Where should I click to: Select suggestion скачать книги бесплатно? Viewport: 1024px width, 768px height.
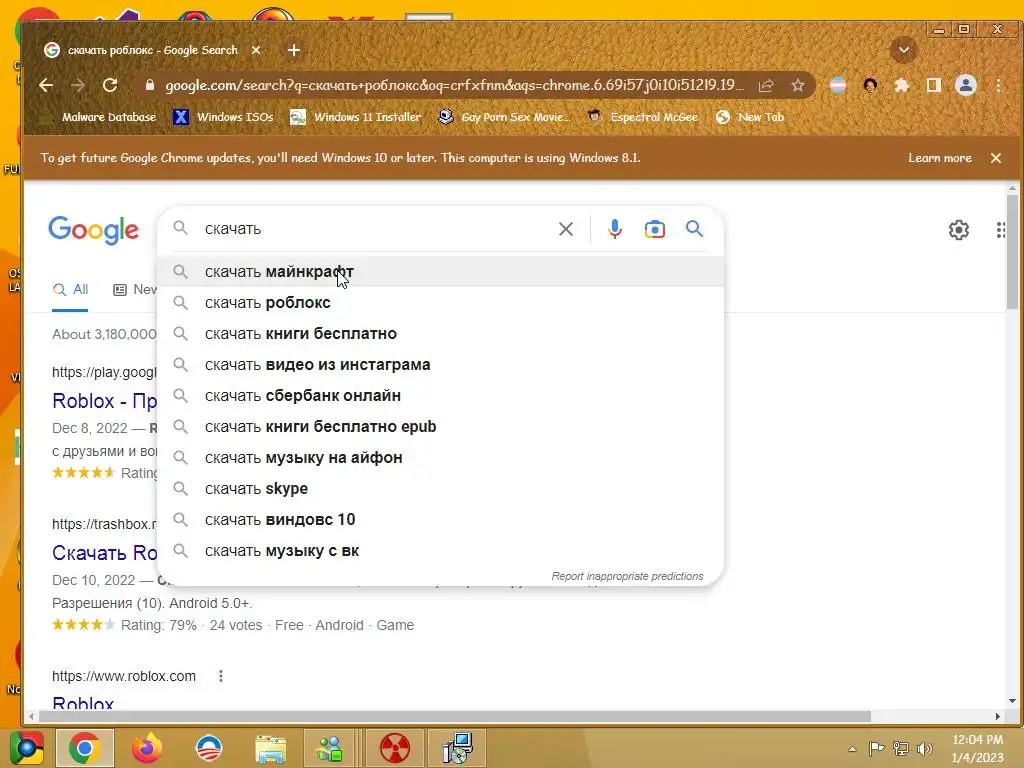pos(441,334)
